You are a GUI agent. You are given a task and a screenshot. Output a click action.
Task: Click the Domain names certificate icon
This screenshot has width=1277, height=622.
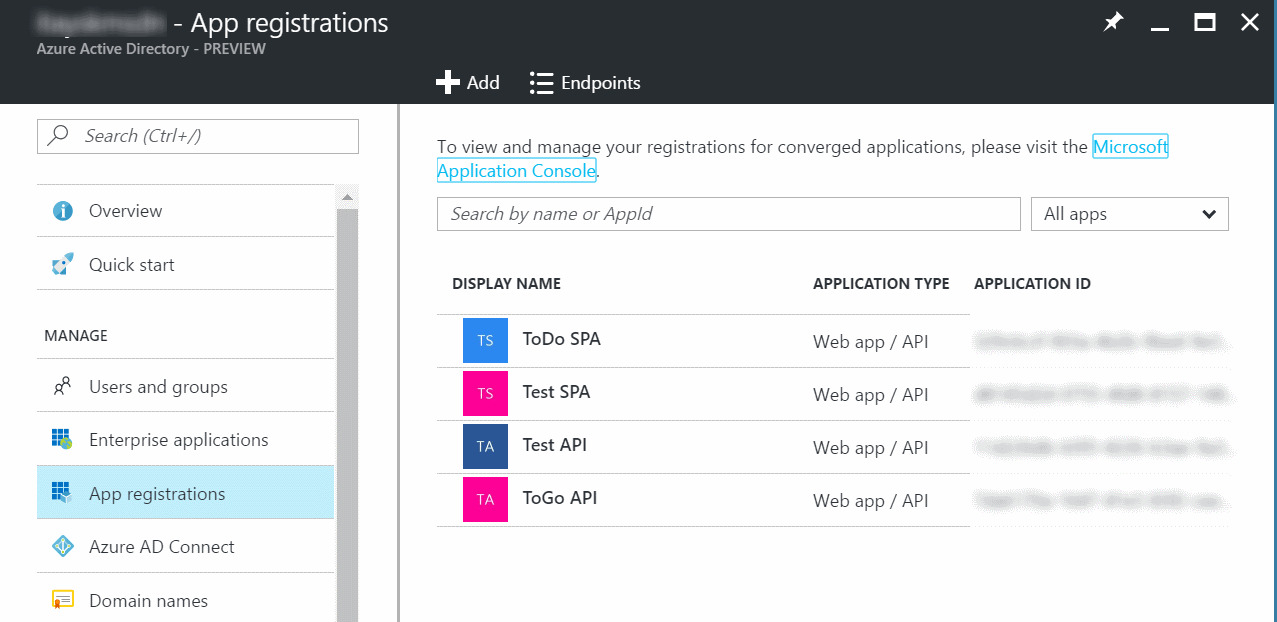pos(63,601)
